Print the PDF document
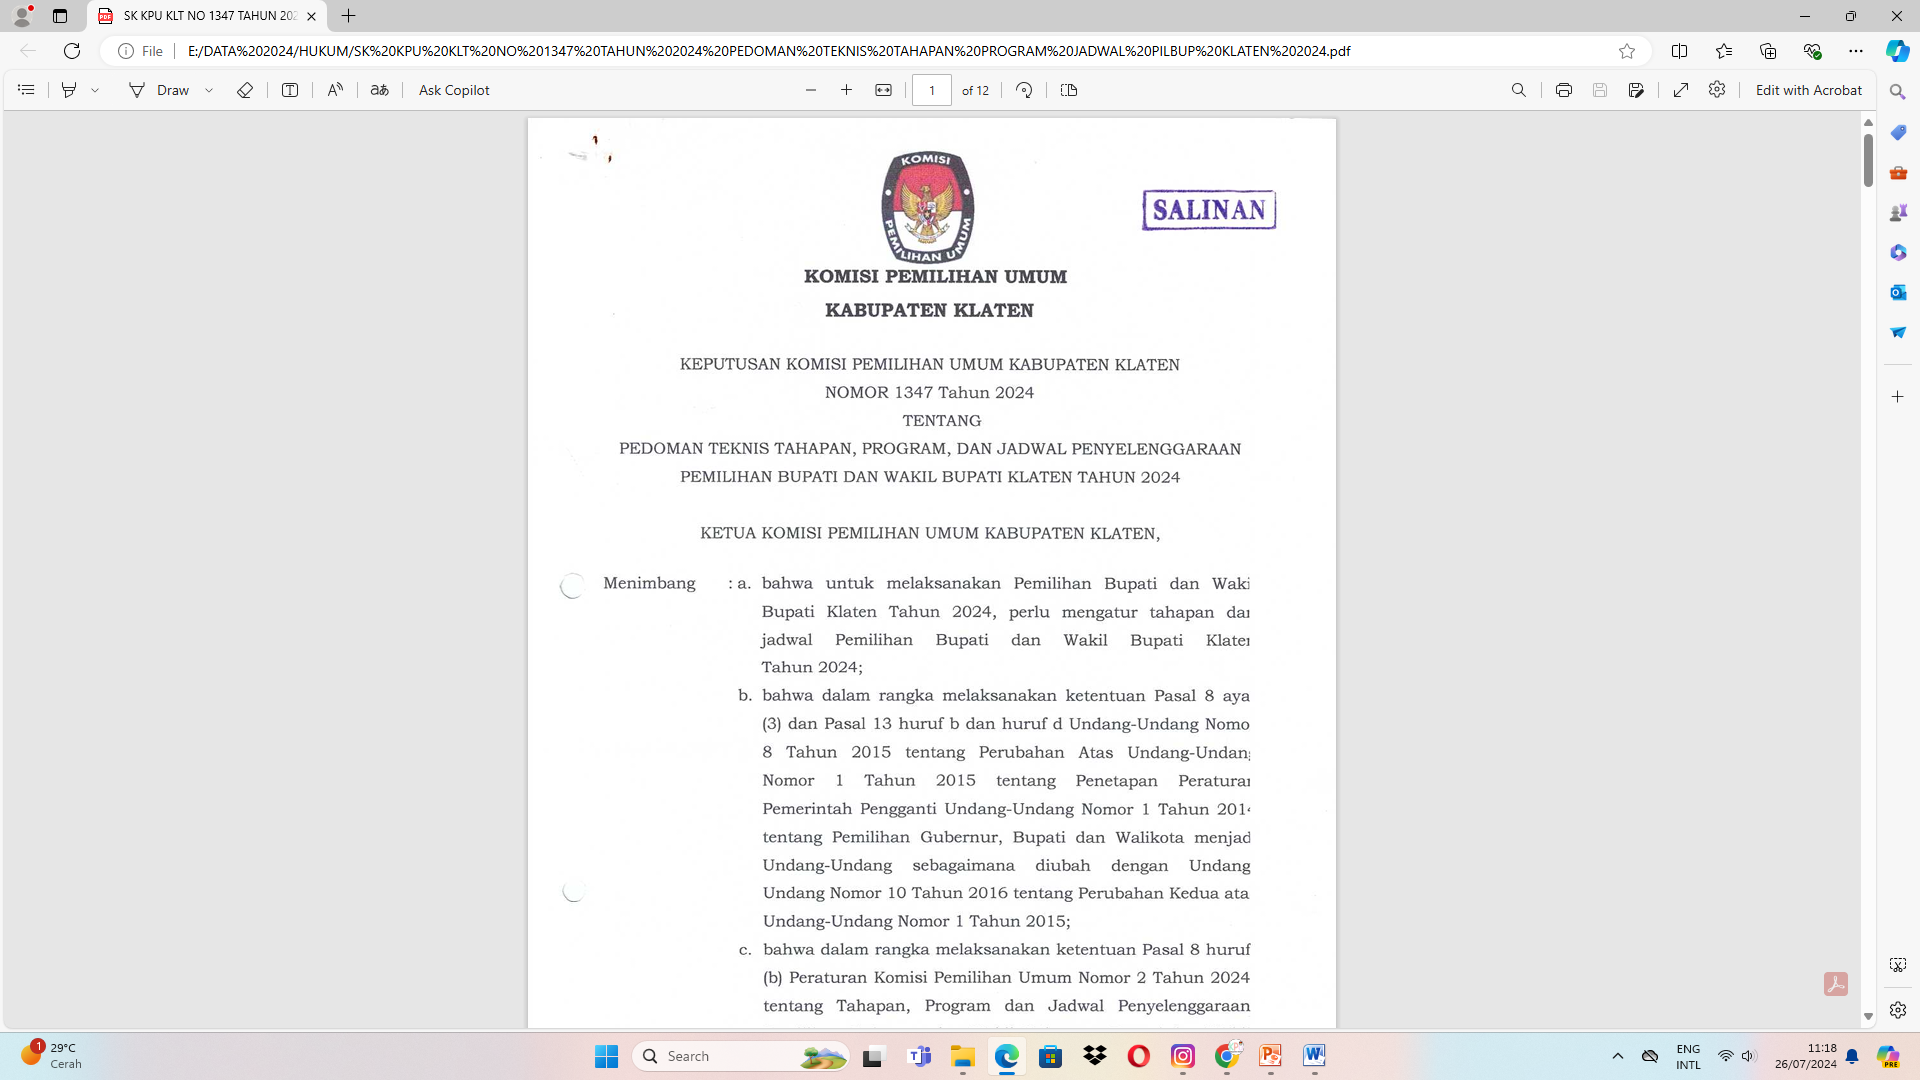The image size is (1920, 1080). pyautogui.click(x=1564, y=90)
